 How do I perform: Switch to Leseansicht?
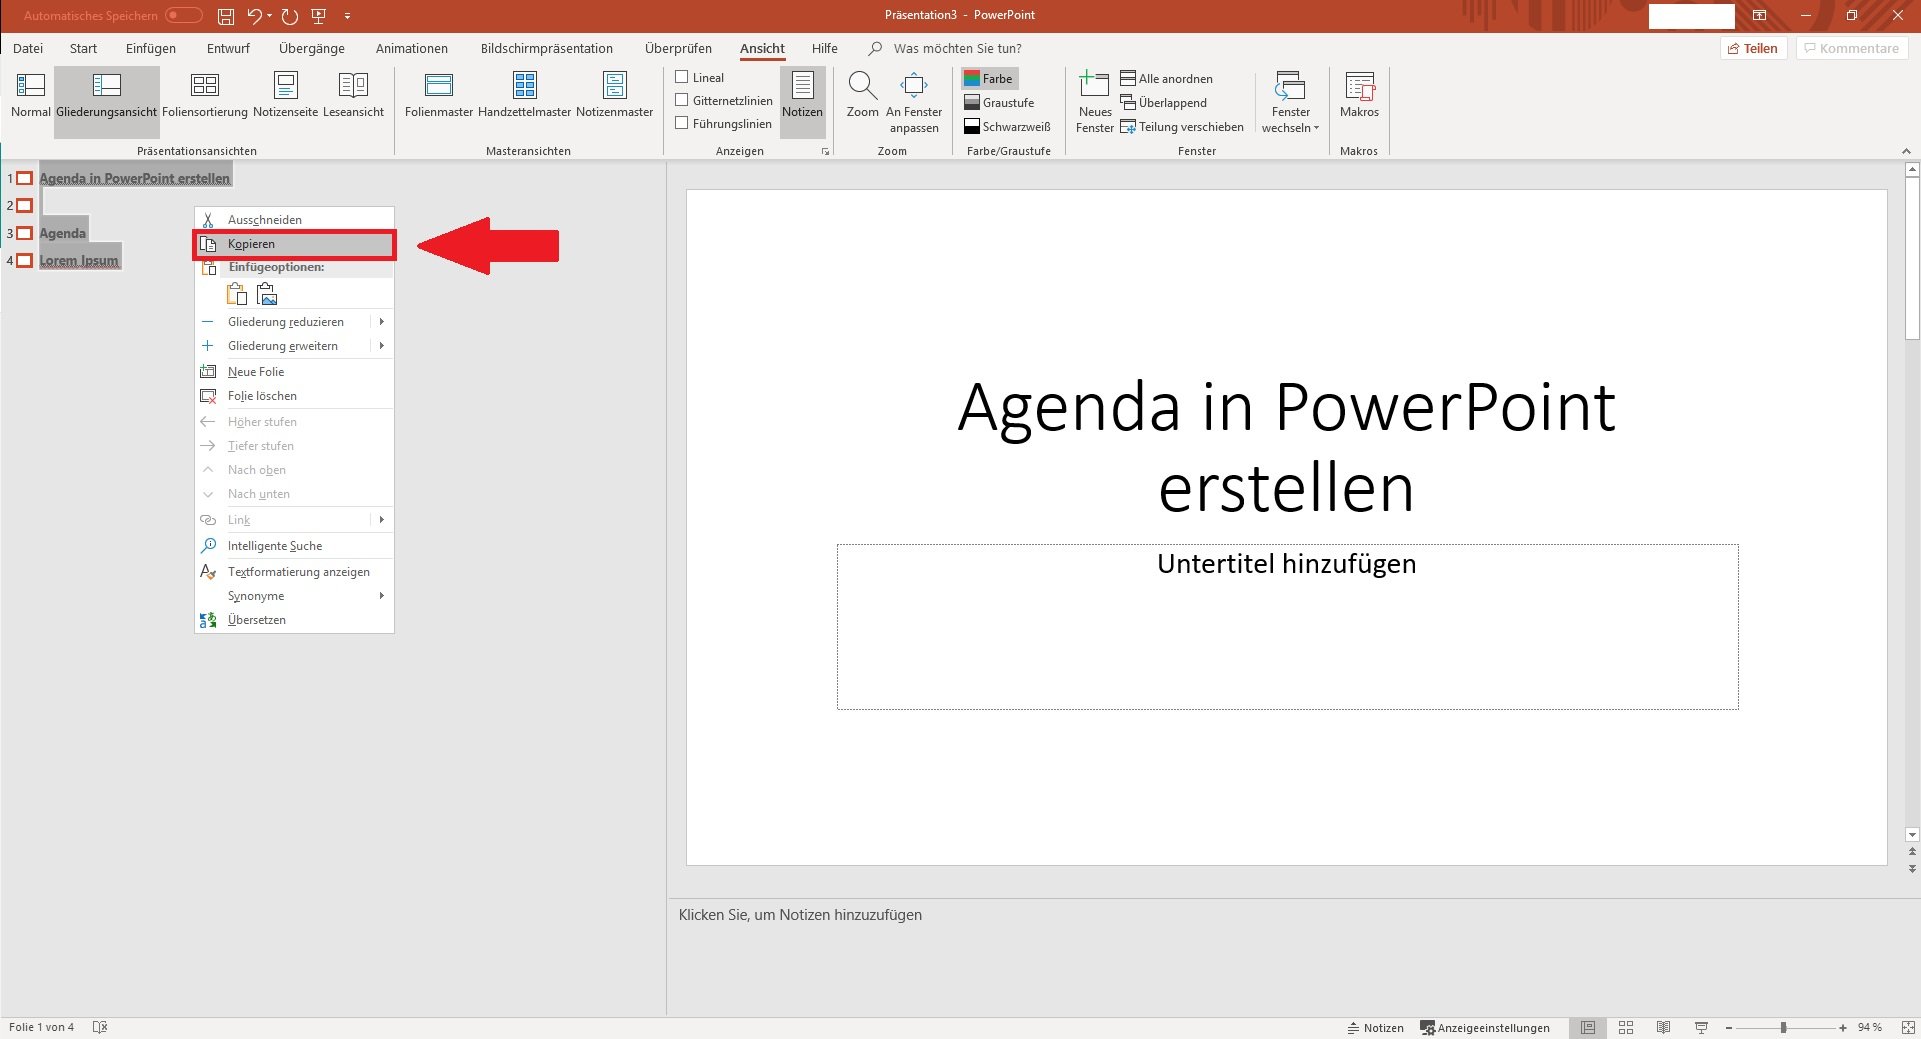tap(353, 96)
